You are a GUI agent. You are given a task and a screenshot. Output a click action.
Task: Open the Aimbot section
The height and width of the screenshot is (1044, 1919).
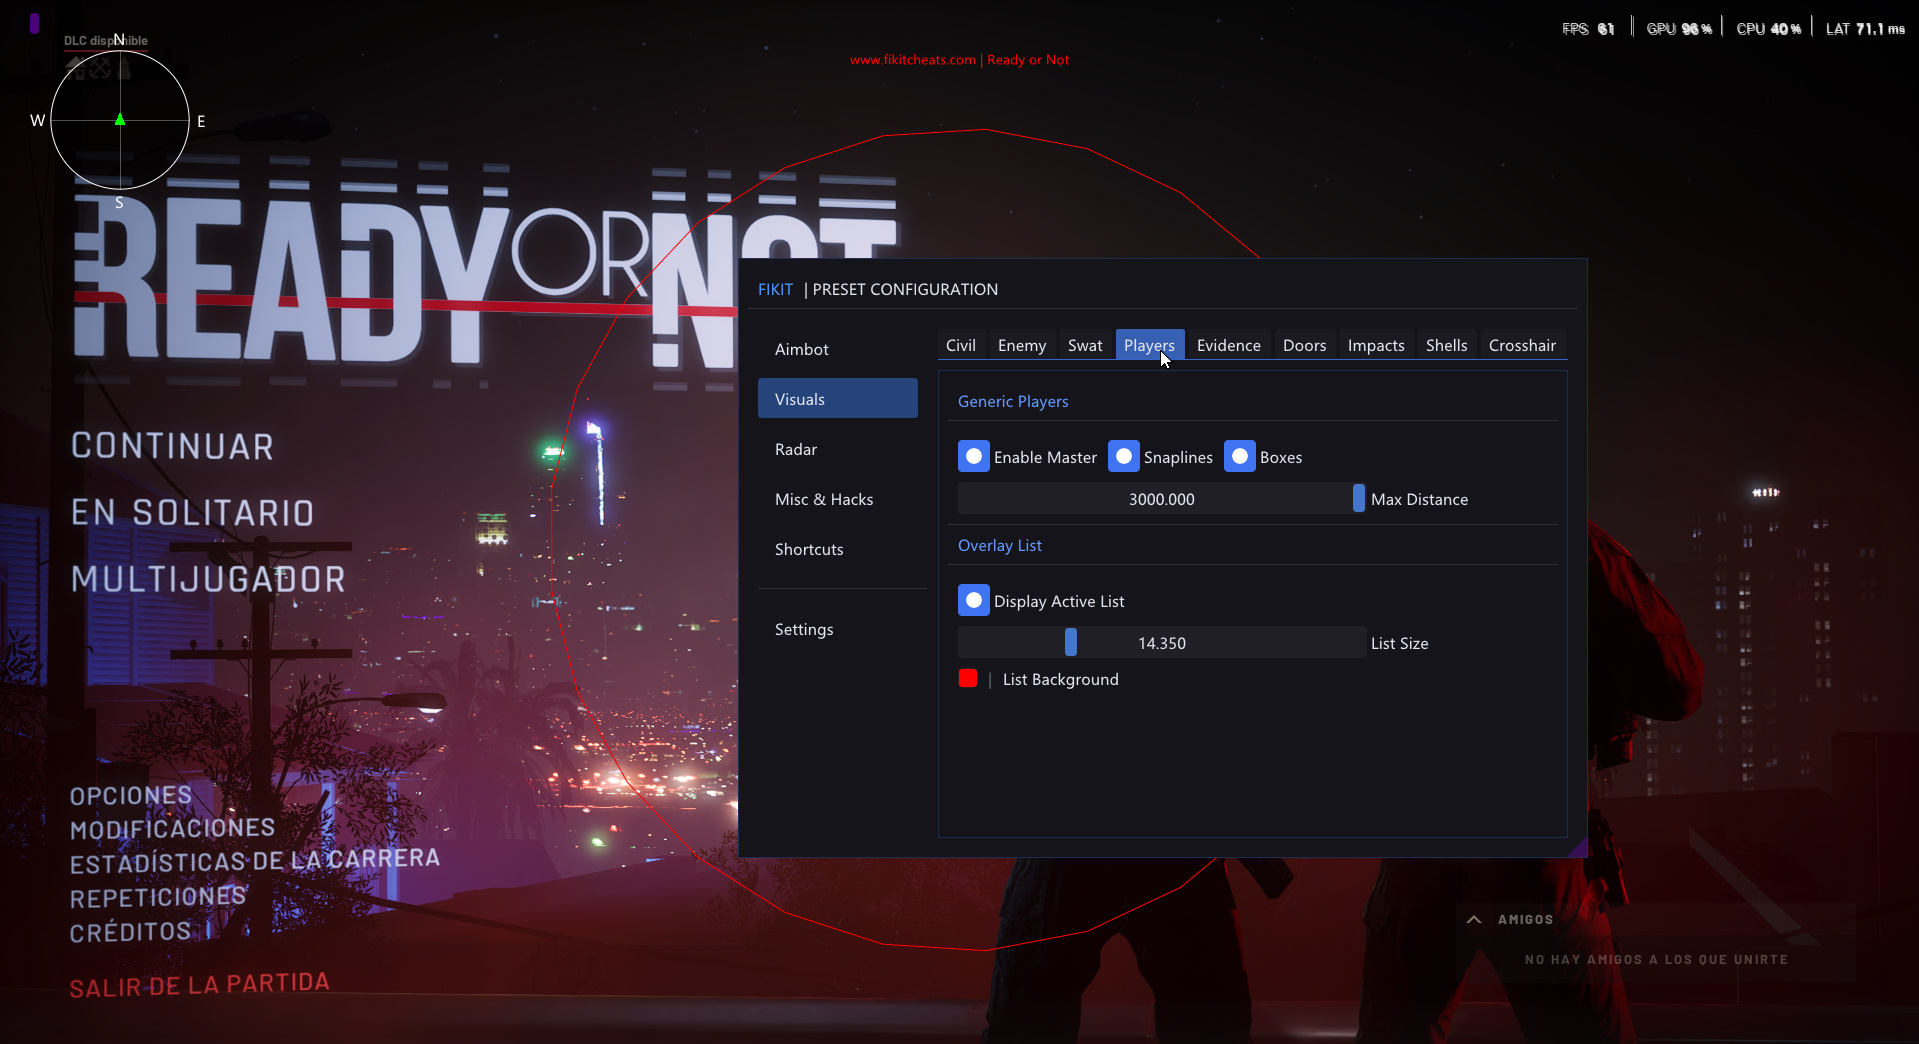[801, 348]
